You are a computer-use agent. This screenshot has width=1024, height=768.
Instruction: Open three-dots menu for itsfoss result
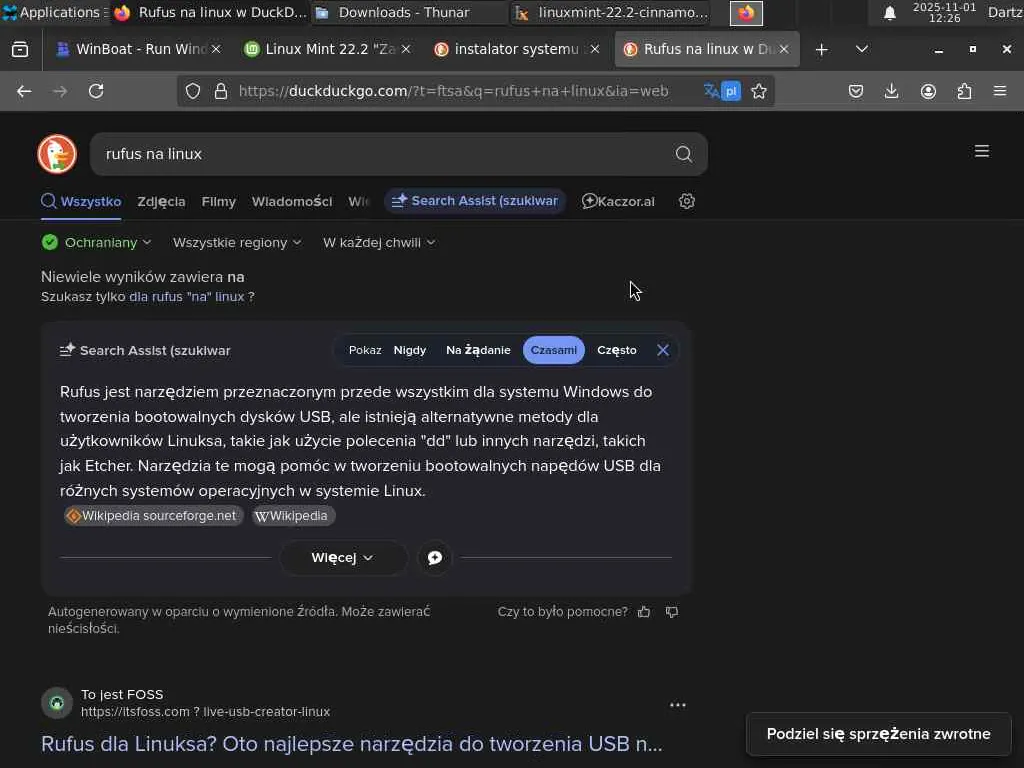[x=678, y=705]
